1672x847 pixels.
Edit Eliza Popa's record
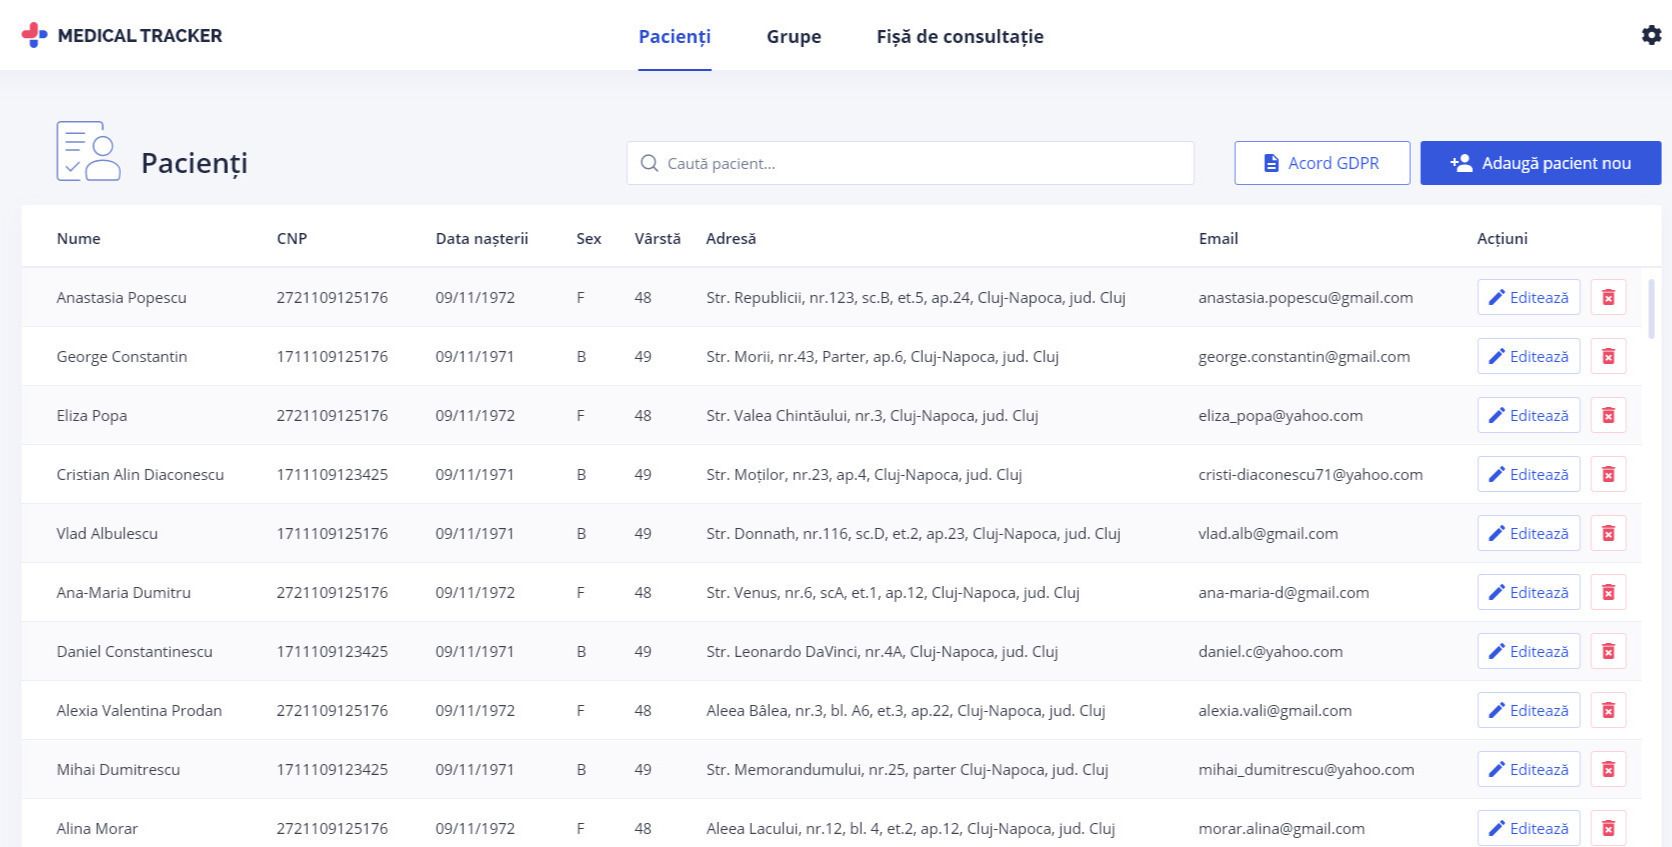pos(1528,415)
